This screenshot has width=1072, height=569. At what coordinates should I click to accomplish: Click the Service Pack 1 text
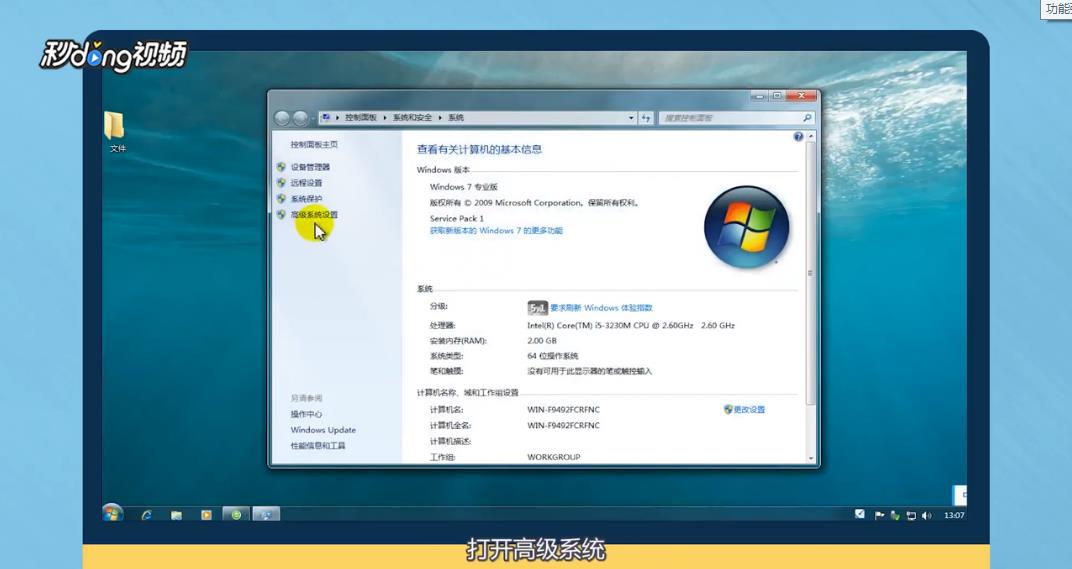[457, 218]
